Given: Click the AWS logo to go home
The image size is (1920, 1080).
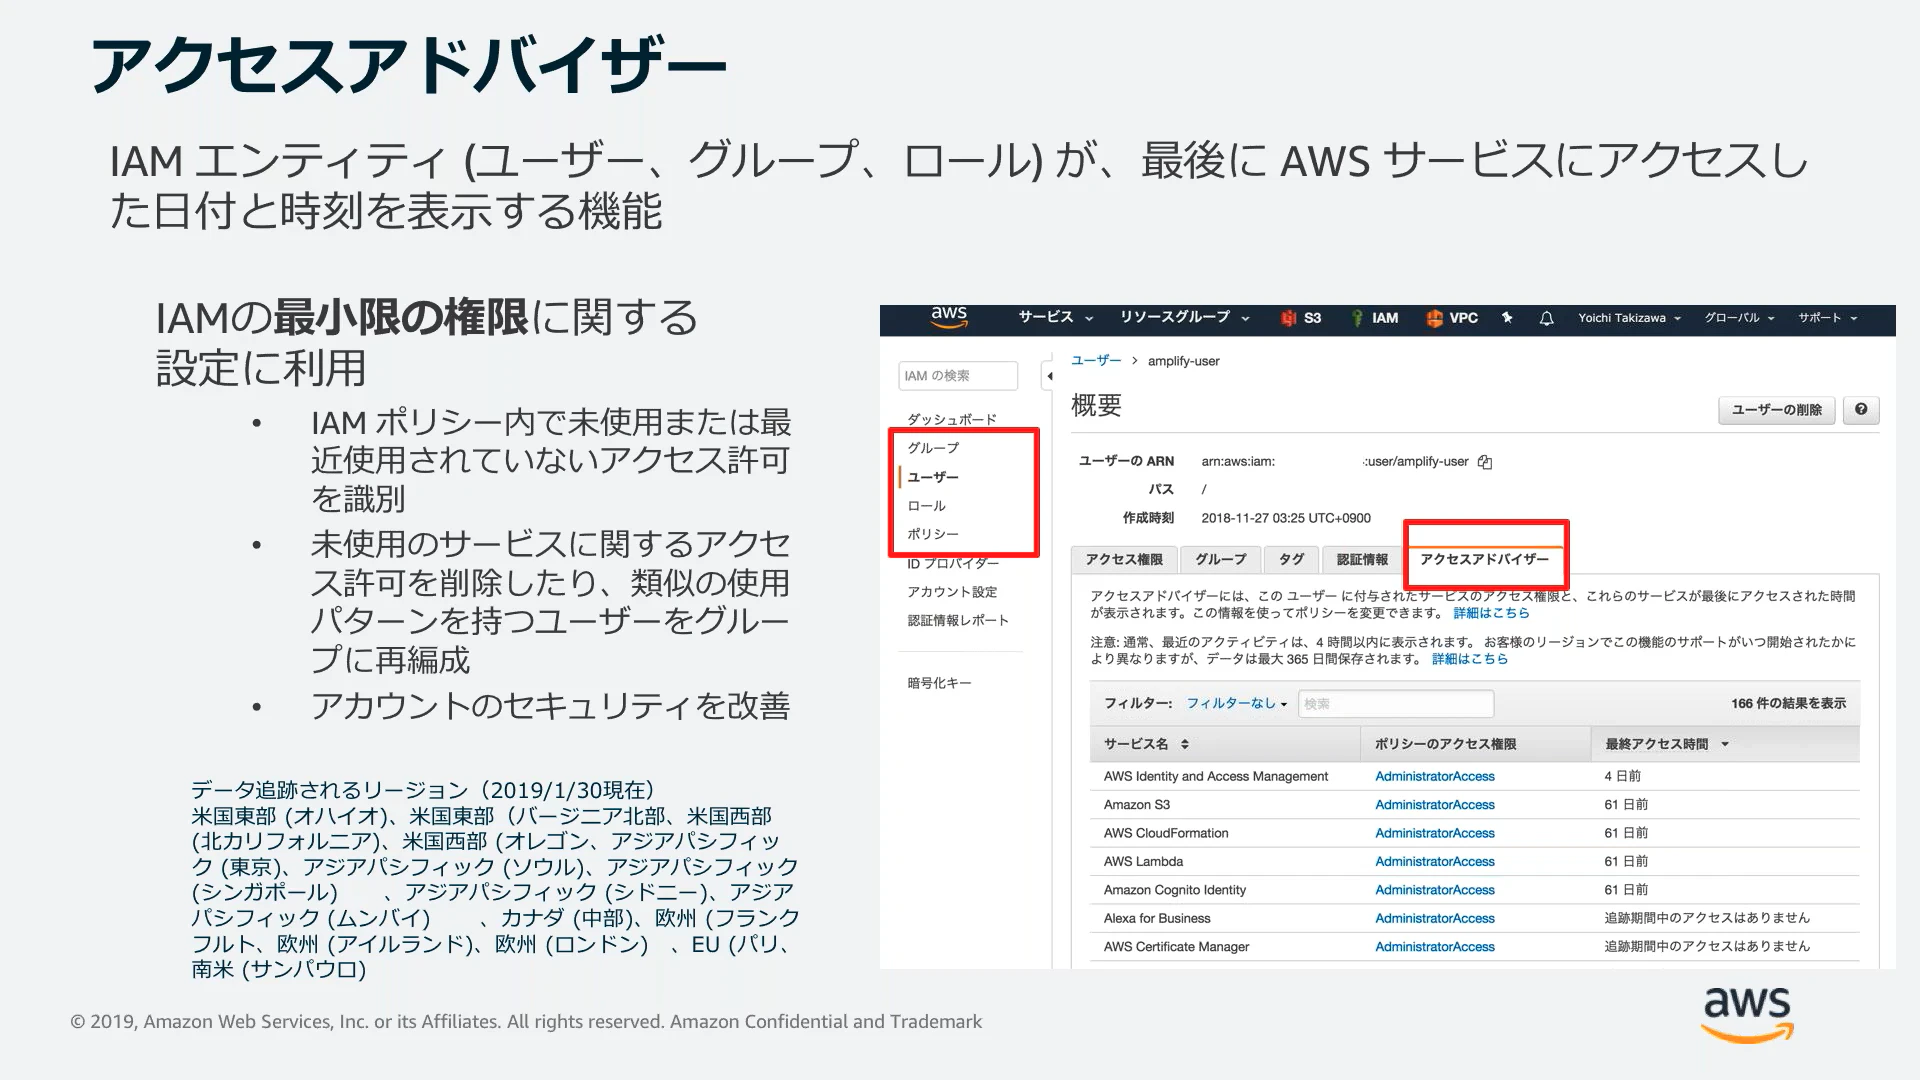Looking at the screenshot, I should (949, 316).
